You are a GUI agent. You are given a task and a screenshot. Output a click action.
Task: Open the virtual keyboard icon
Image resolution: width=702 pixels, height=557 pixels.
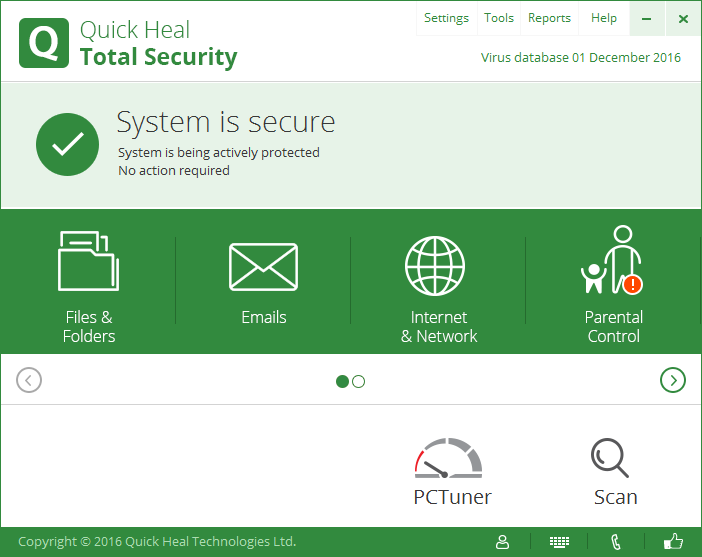560,542
